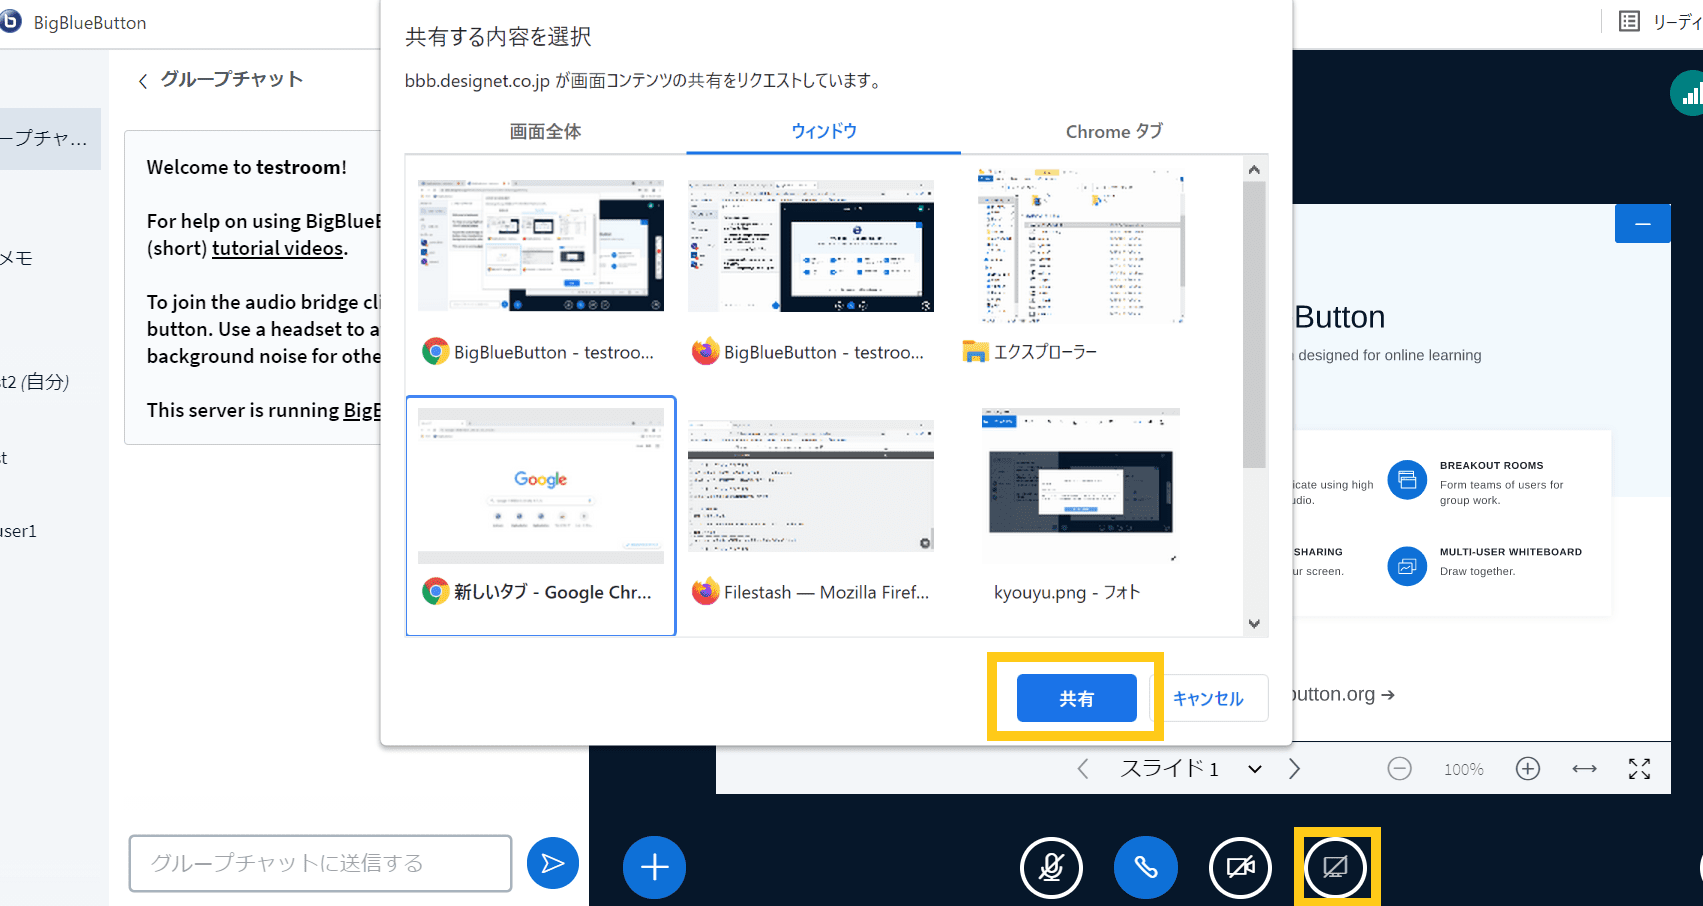Open the tutorial videos link

(x=277, y=248)
